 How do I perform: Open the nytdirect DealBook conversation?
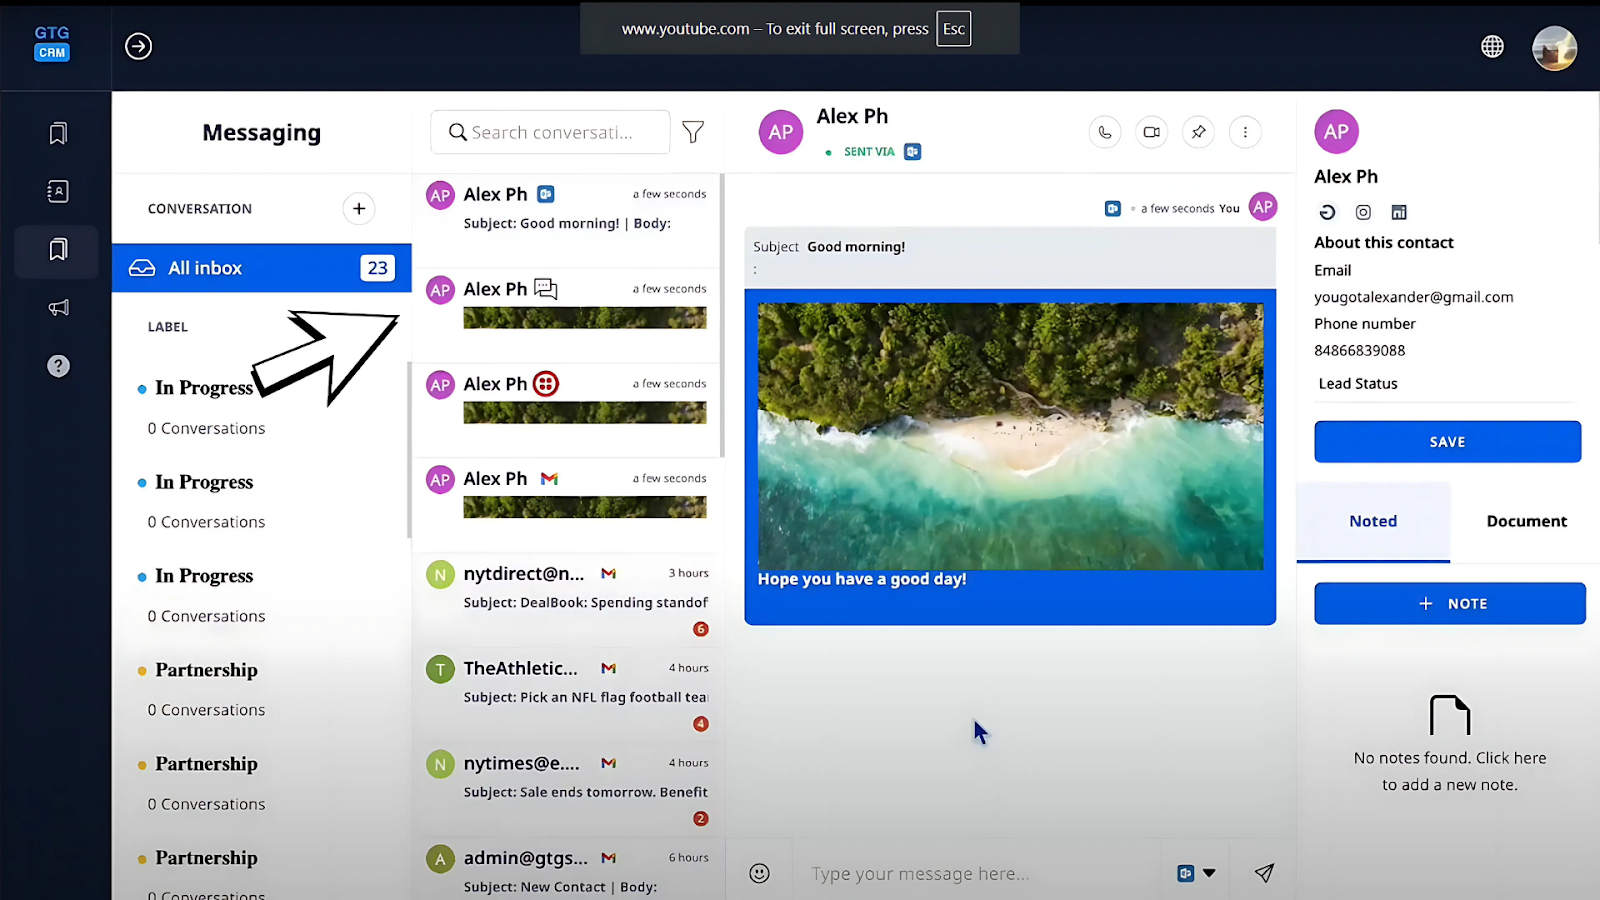point(567,600)
